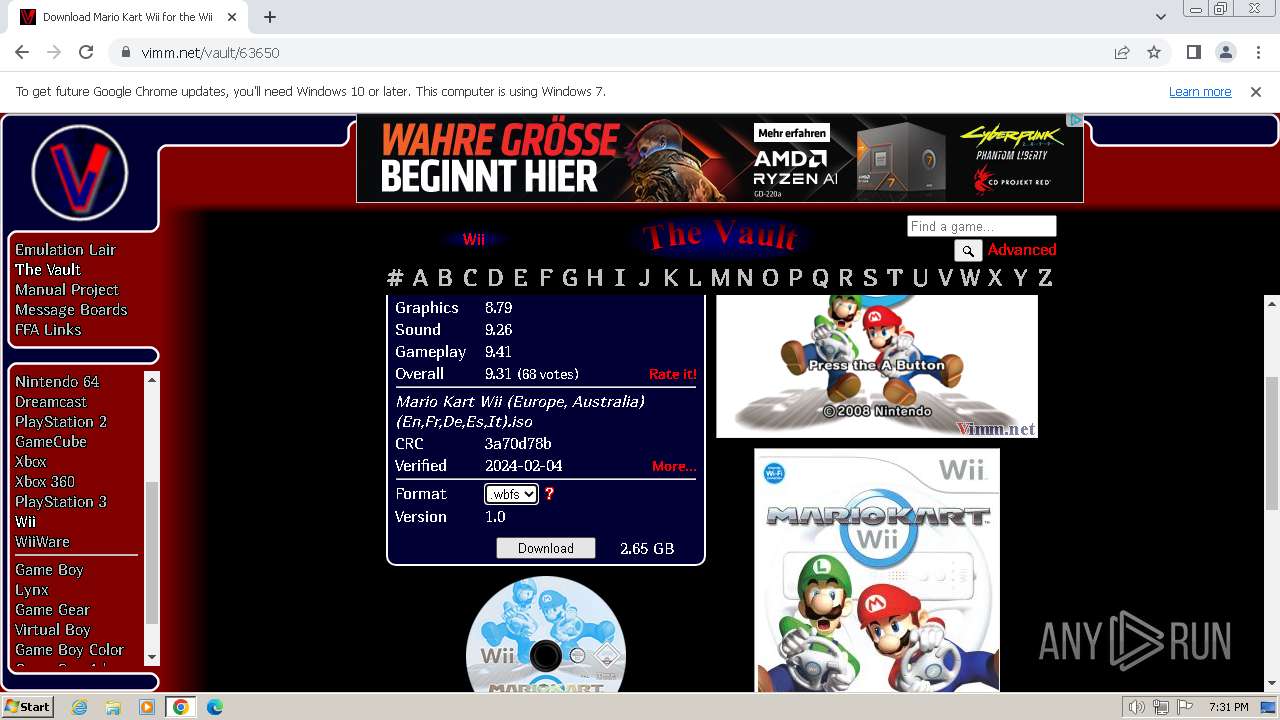Open the More... details link
The image size is (1280, 720).
(x=674, y=466)
